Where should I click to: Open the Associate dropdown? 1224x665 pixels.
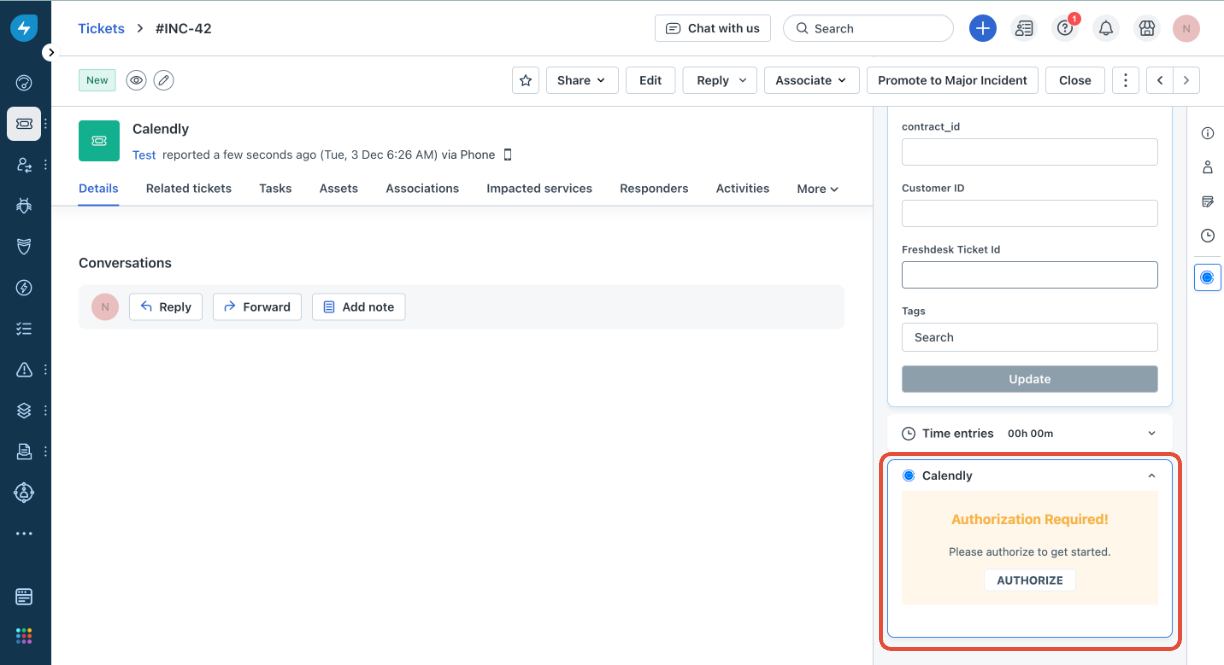pyautogui.click(x=812, y=80)
